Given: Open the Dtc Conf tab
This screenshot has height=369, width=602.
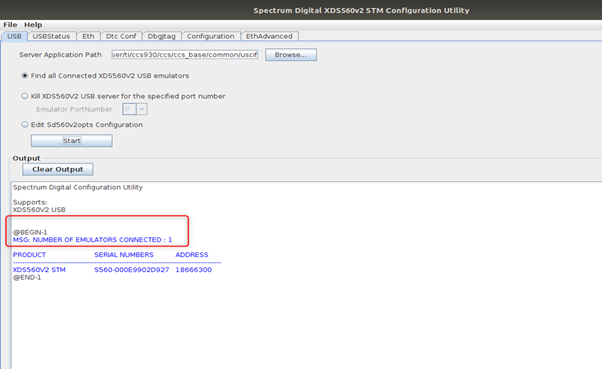Looking at the screenshot, I should click(121, 36).
